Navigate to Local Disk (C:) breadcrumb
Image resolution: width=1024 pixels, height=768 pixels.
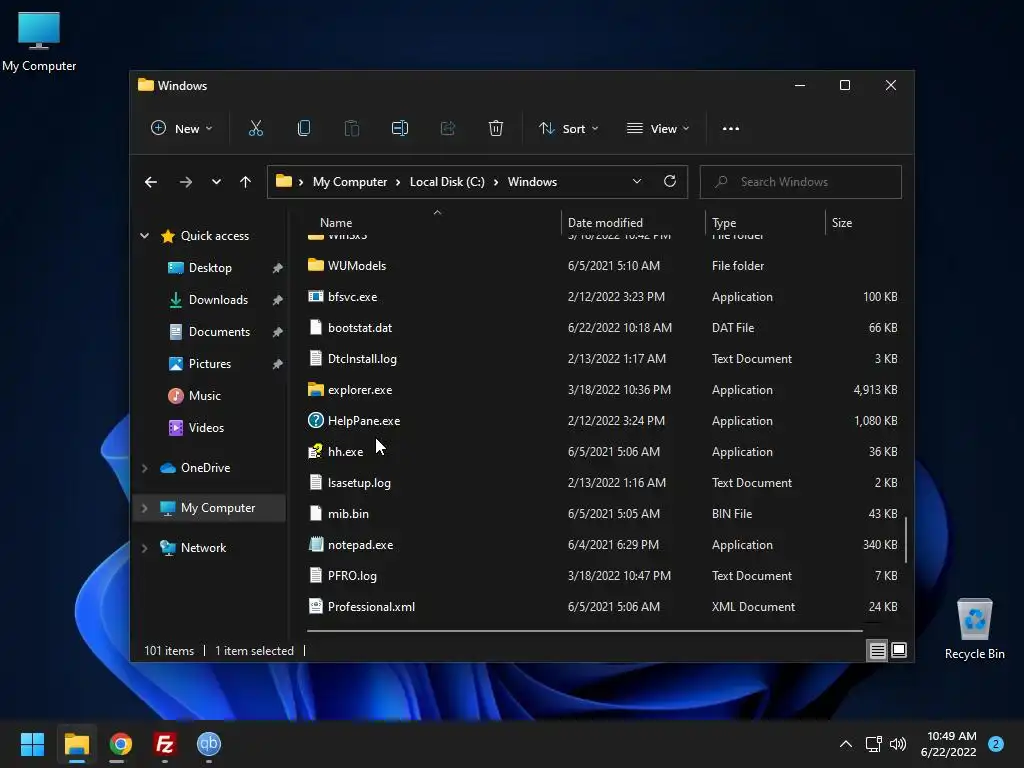(x=447, y=182)
